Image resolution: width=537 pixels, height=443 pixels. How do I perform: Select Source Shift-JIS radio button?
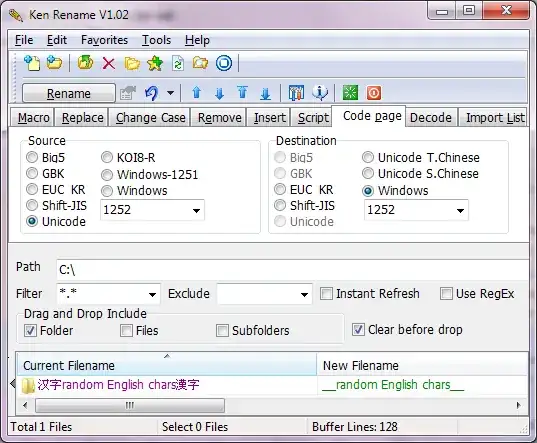[32, 205]
